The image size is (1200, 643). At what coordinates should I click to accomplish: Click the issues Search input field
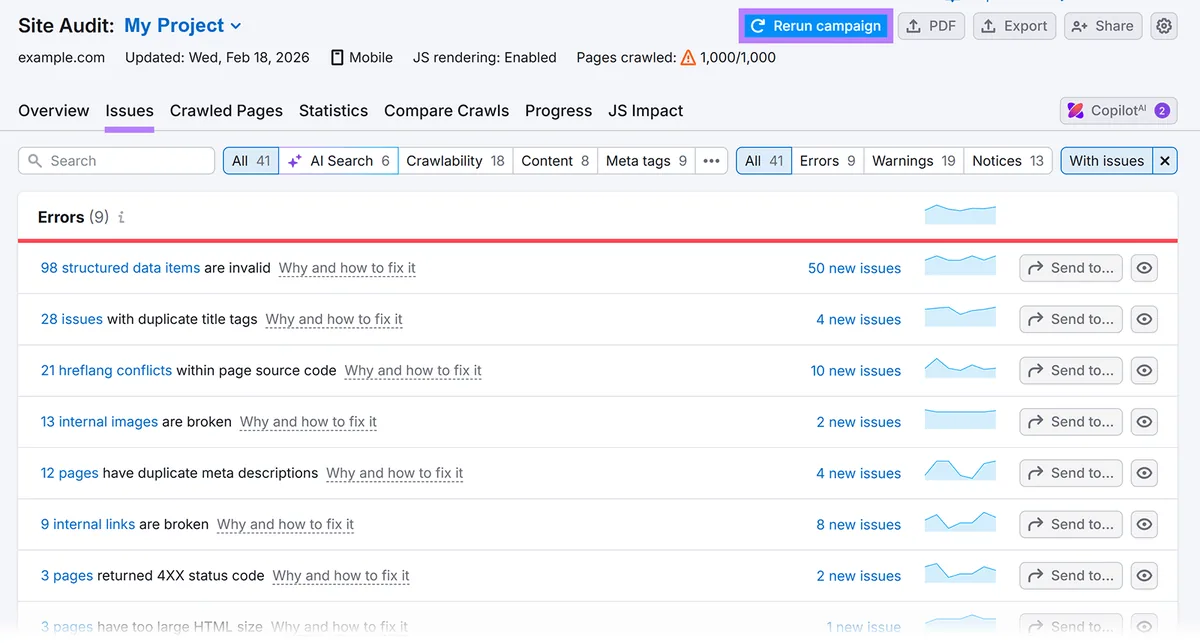coord(117,161)
